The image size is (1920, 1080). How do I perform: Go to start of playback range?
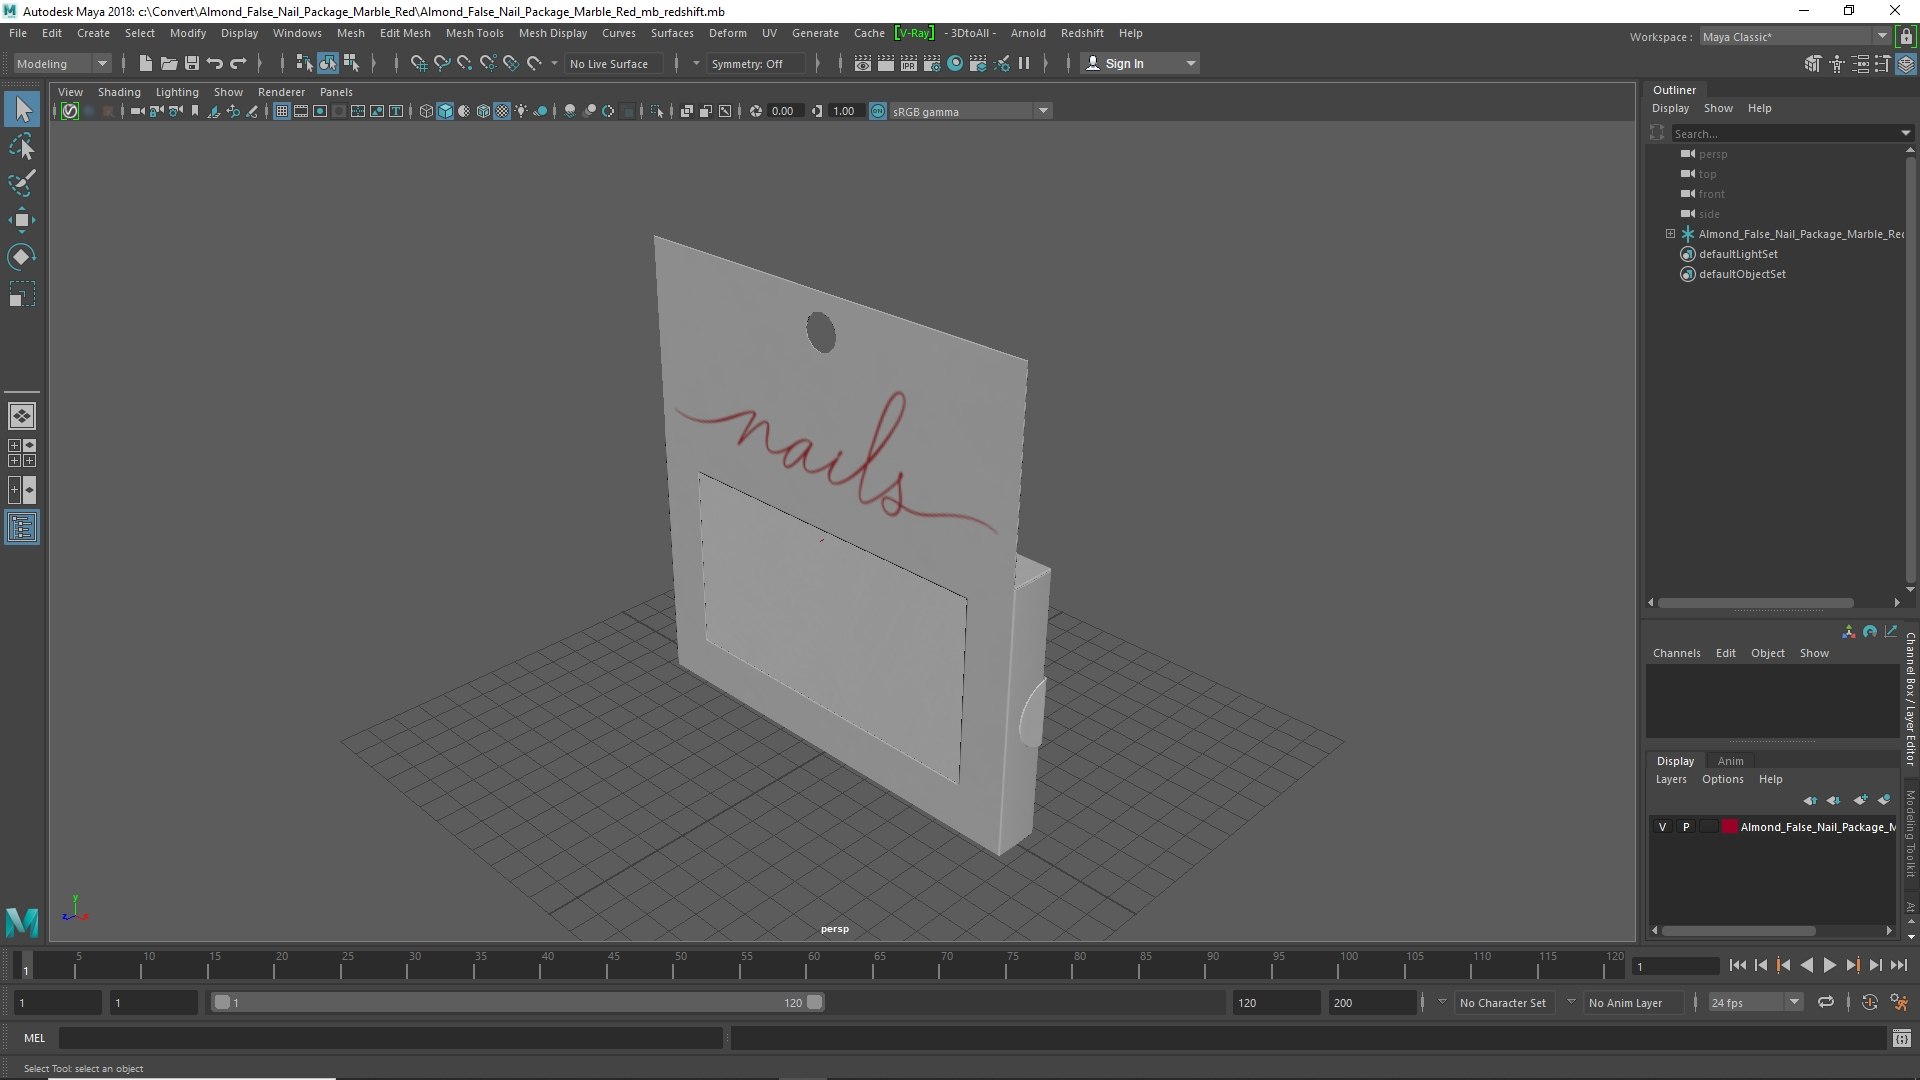coord(1737,965)
